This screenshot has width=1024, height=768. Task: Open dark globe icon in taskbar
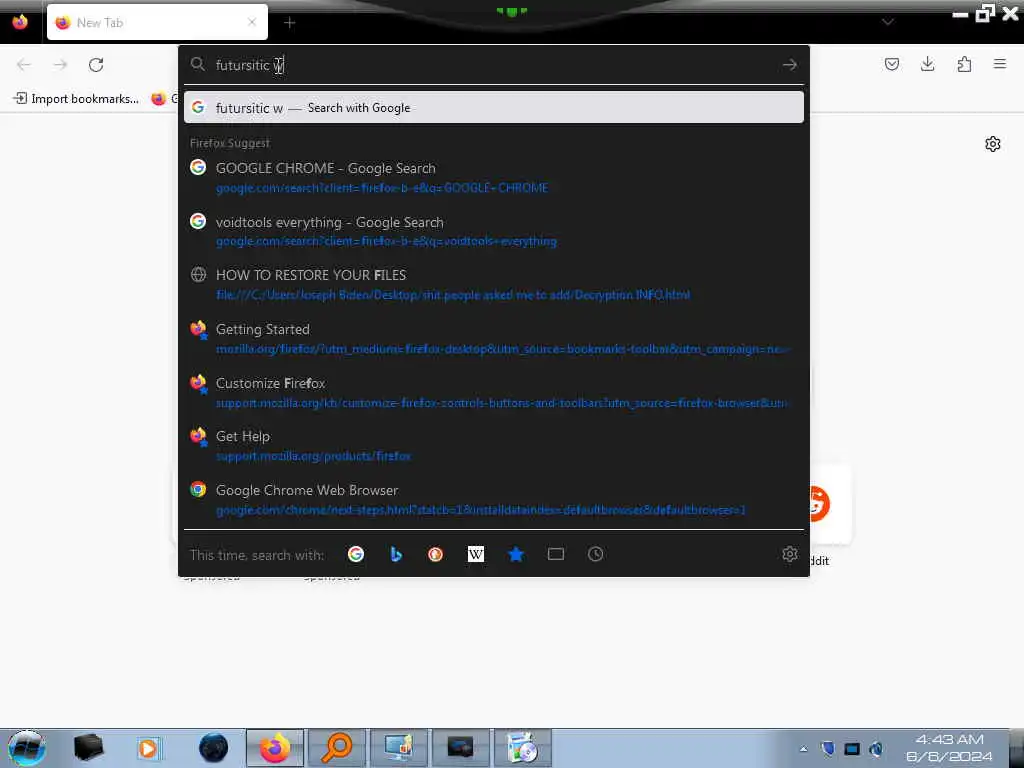click(x=214, y=748)
